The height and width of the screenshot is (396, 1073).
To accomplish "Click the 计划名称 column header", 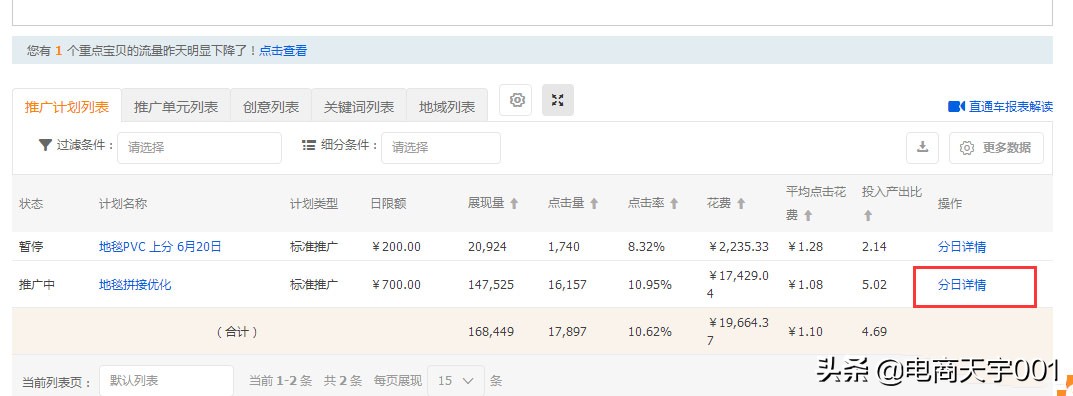I will coord(122,204).
